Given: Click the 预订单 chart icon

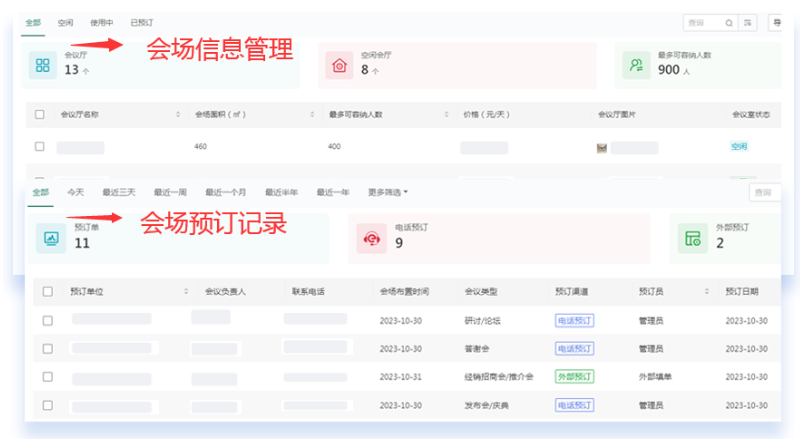Looking at the screenshot, I should coord(52,238).
